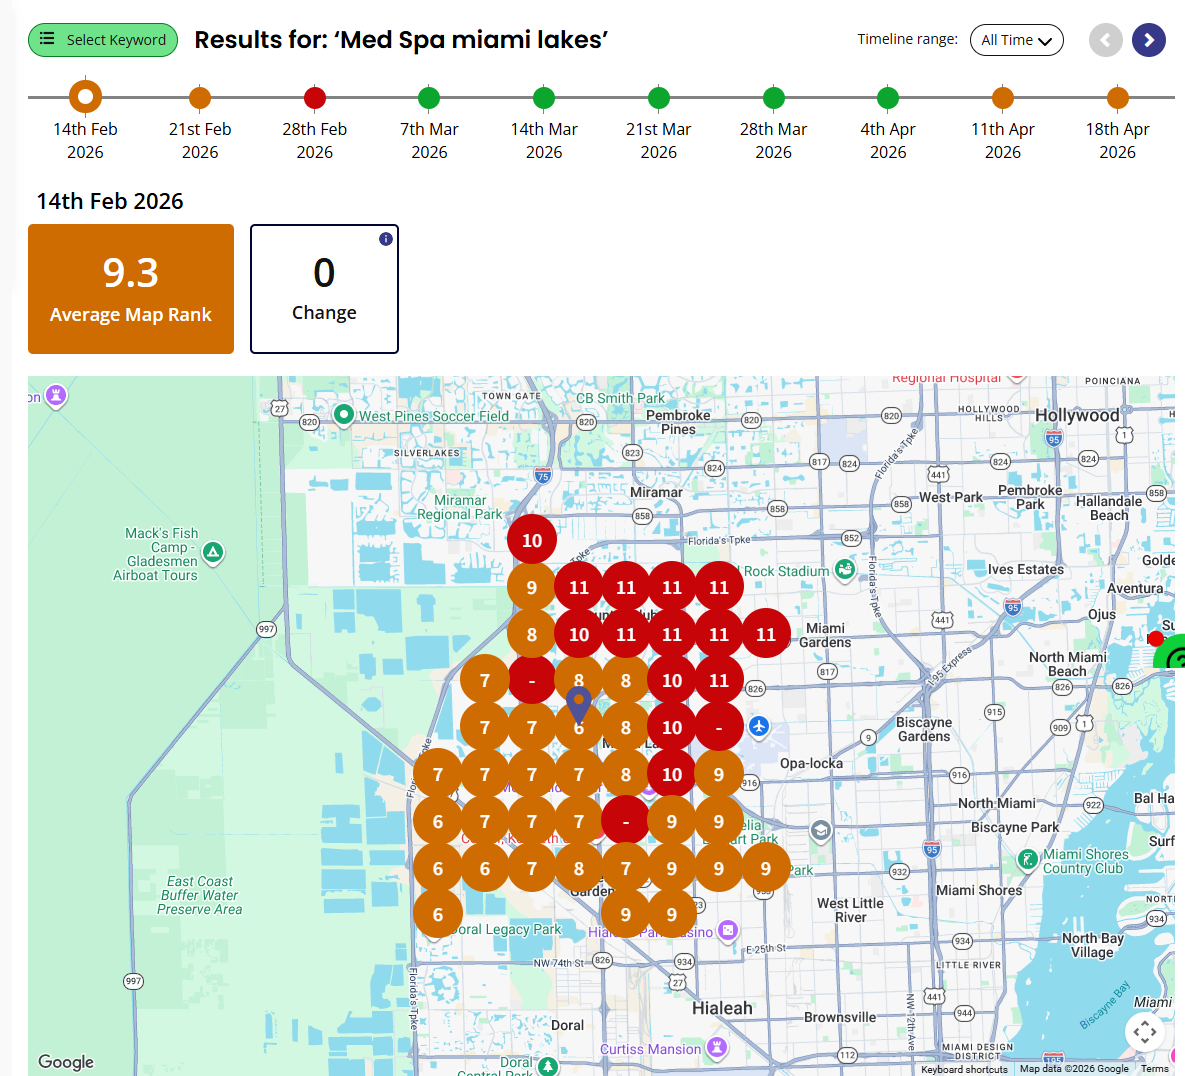Select the 11th Apr 2026 timeline marker
The image size is (1185, 1076).
(1003, 97)
